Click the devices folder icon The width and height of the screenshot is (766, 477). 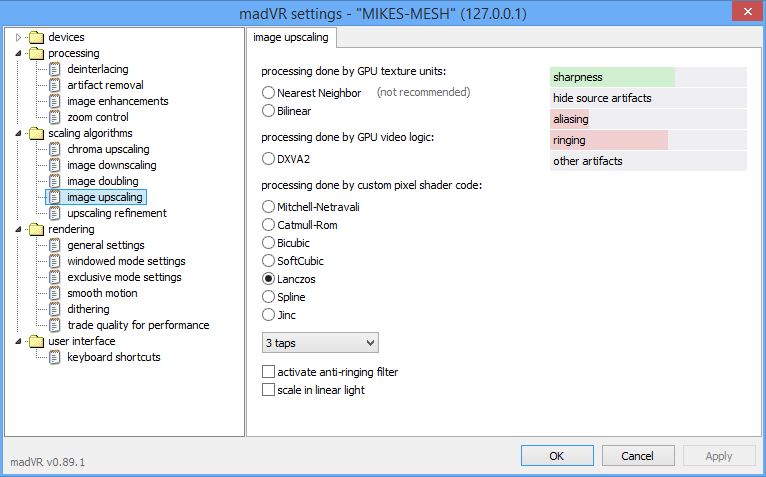pos(36,37)
